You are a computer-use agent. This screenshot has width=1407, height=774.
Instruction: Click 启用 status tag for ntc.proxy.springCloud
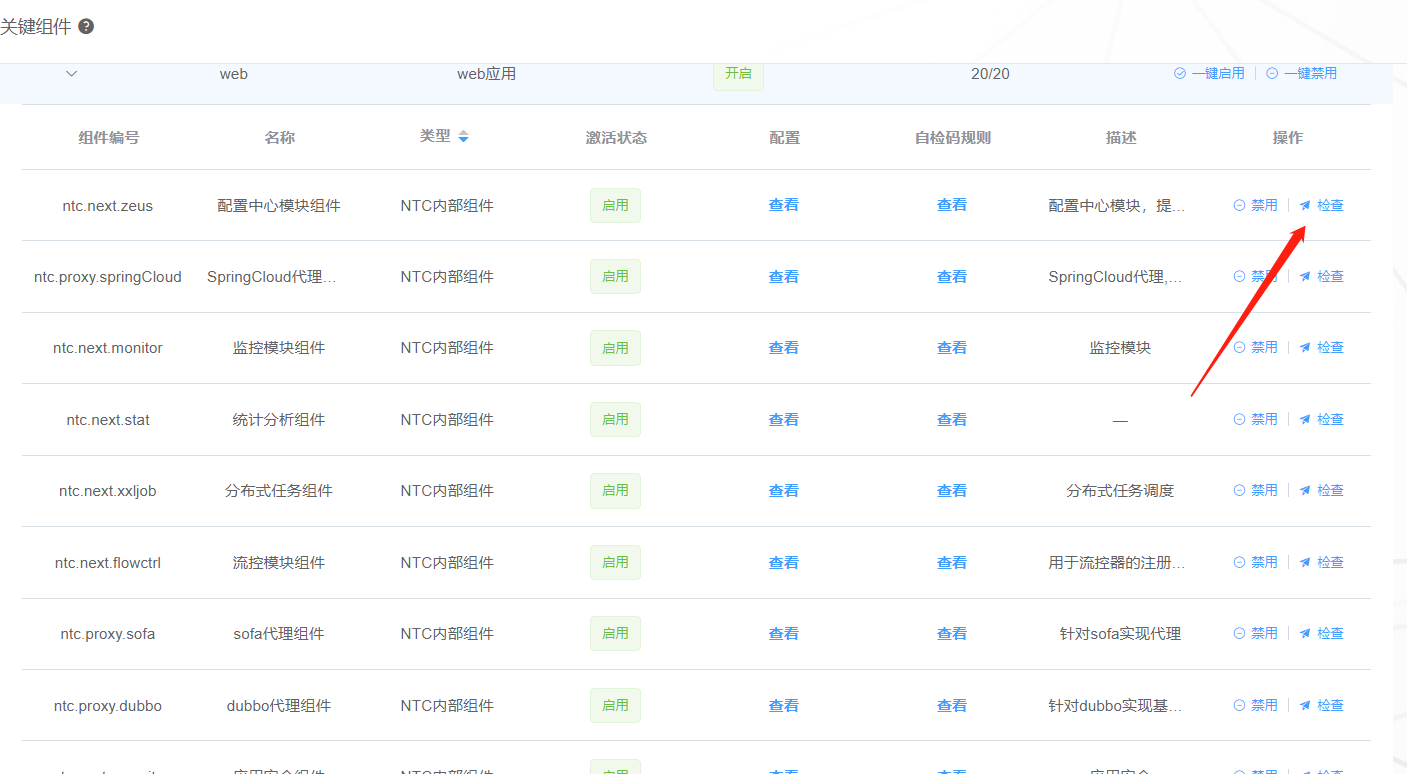(x=615, y=276)
